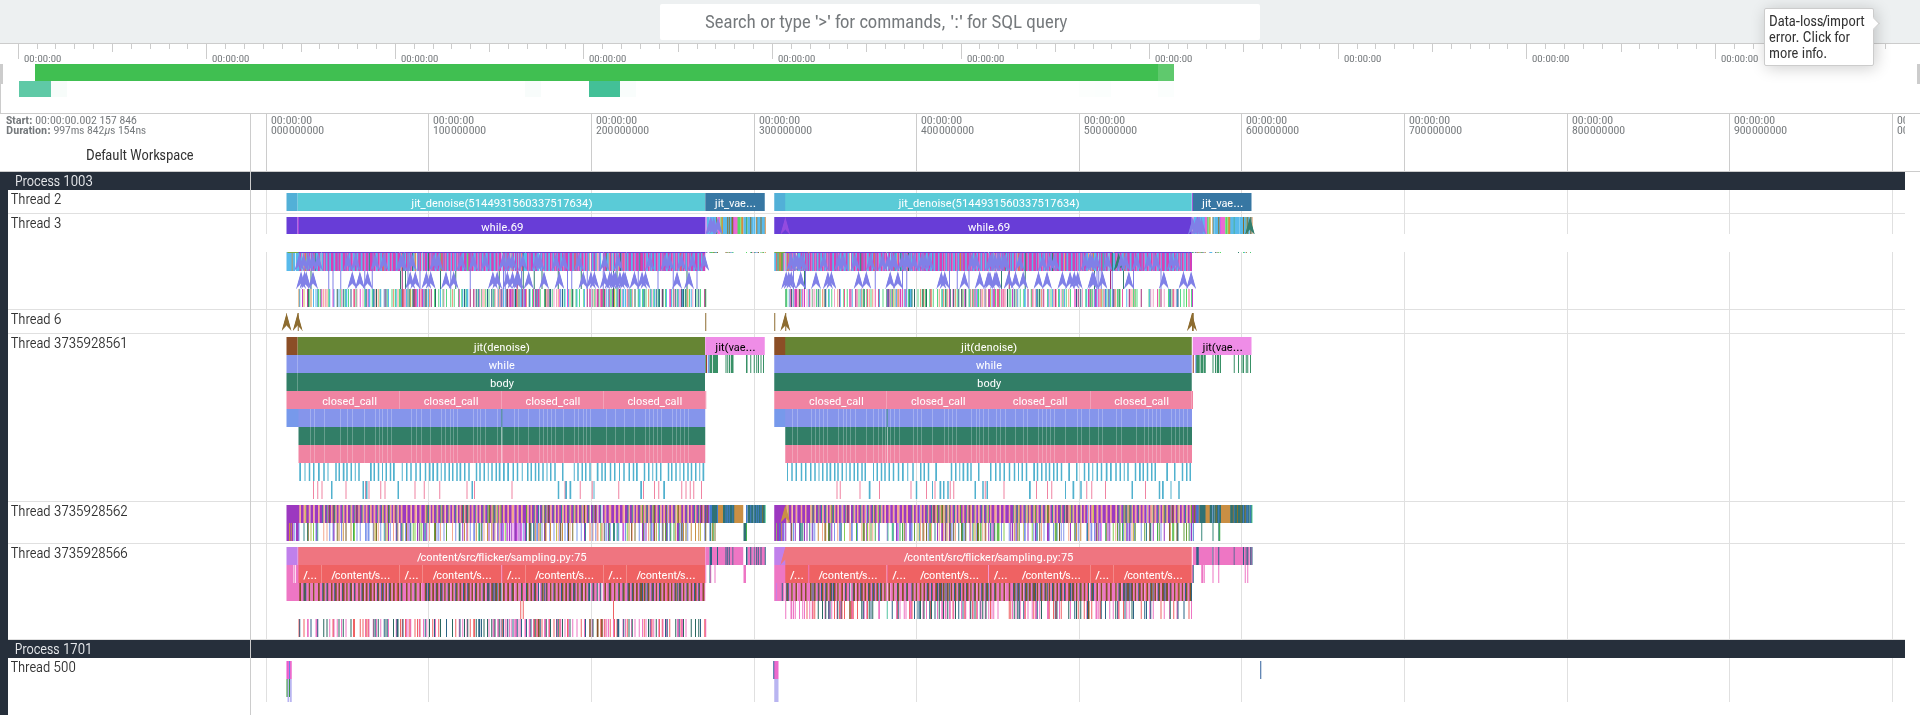The height and width of the screenshot is (715, 1920).
Task: Select first /content/src/flicker/sampling.py:75 slice
Action: click(501, 557)
